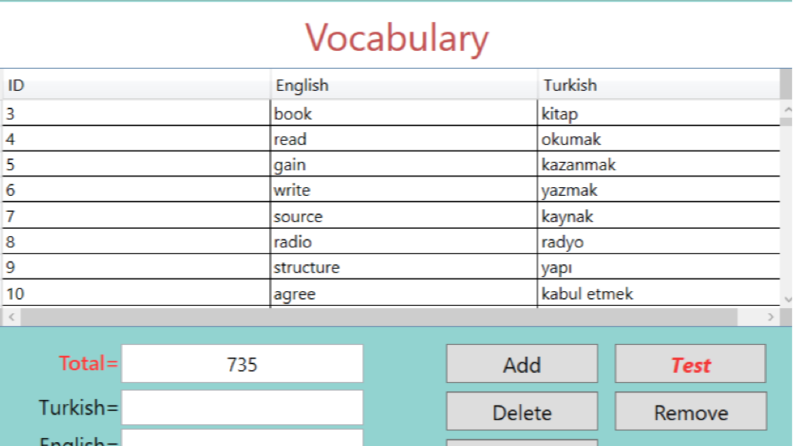Sort by the Turkish column header

tap(658, 85)
